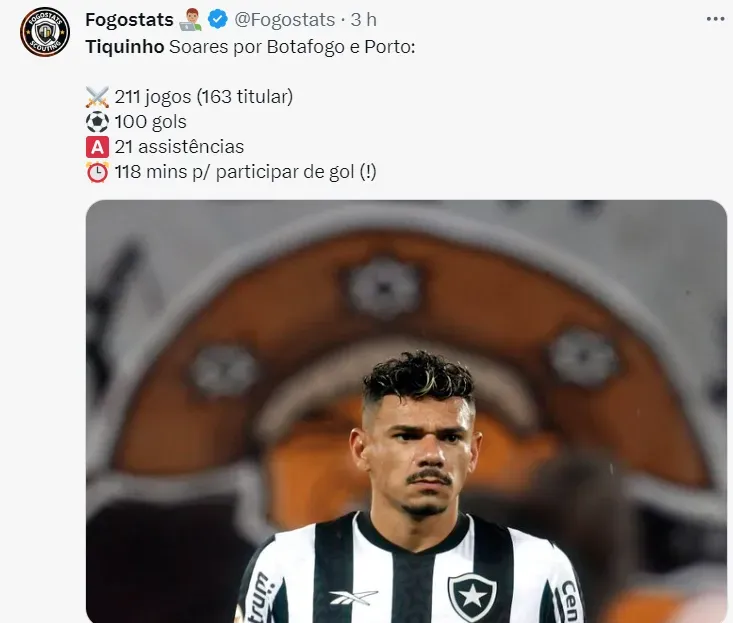733x623 pixels.
Task: Click the crossed swords emoji
Action: 97,97
